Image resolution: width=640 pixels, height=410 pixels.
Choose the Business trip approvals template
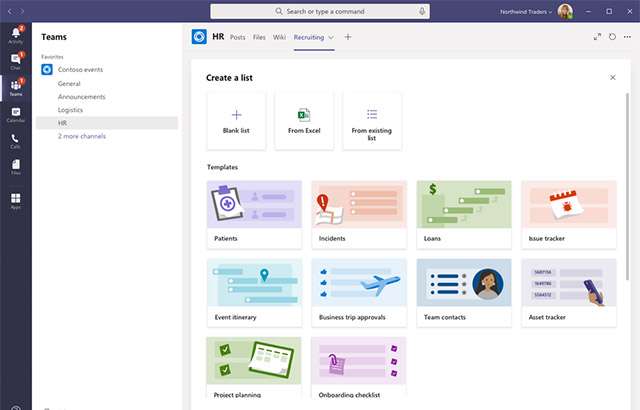[359, 293]
